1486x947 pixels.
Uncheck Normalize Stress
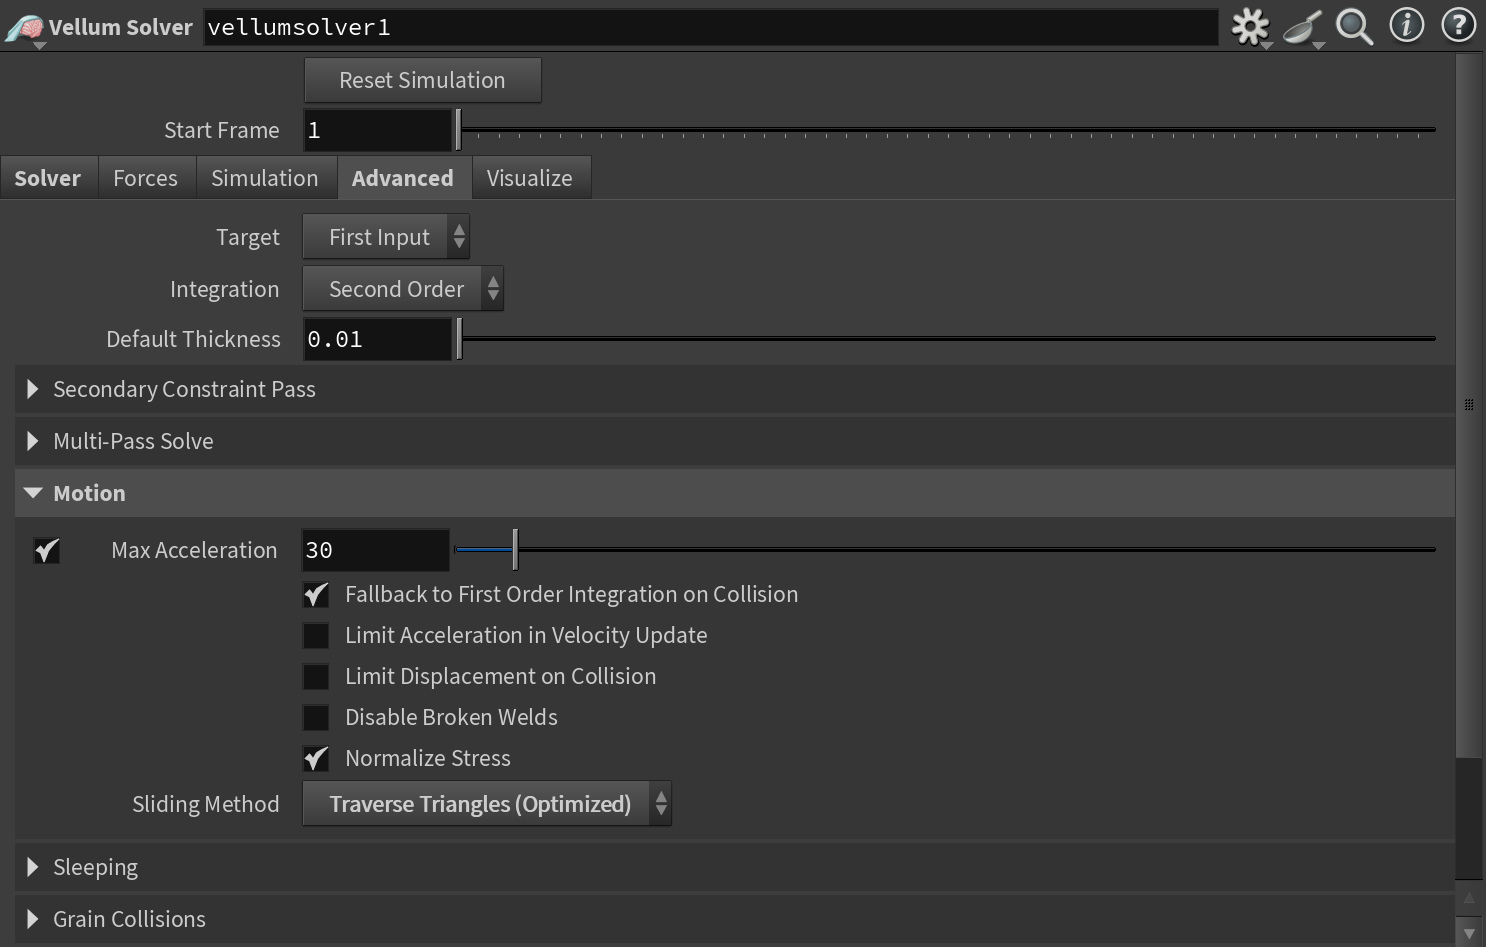pos(316,759)
